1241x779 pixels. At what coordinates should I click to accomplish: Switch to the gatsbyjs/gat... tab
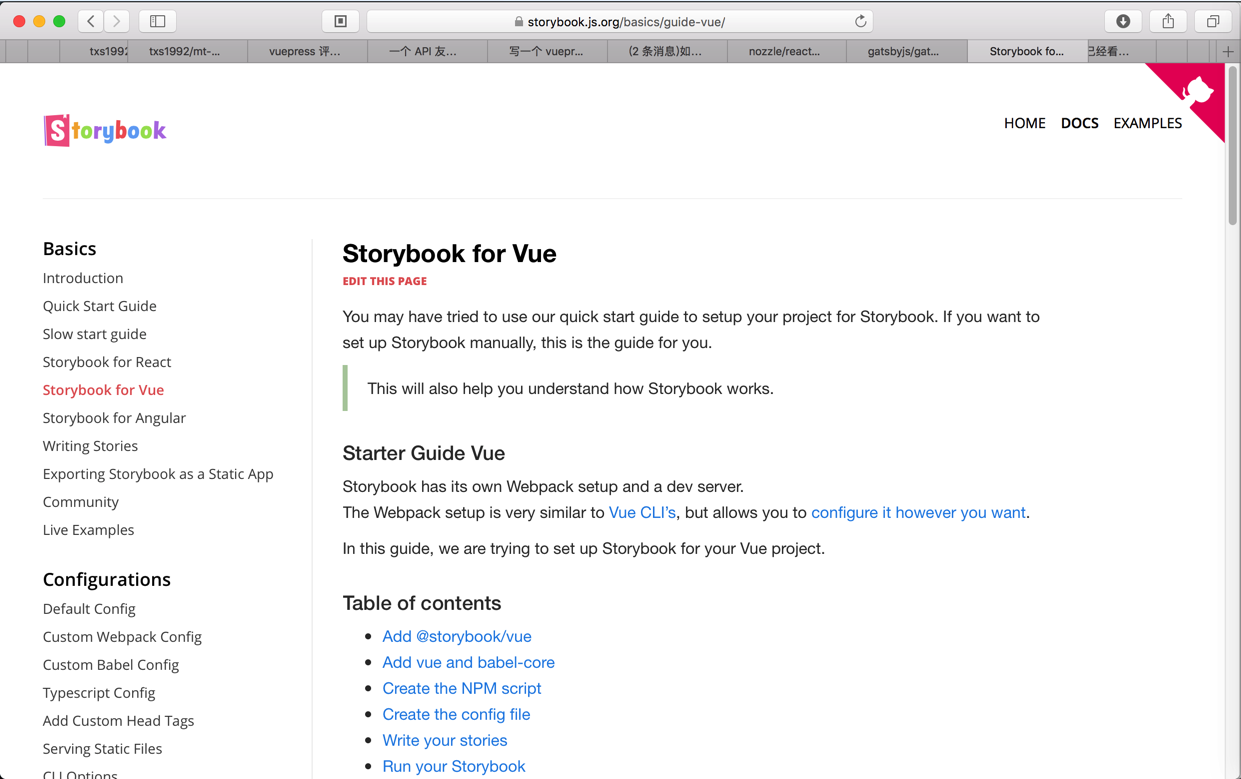[x=903, y=51]
